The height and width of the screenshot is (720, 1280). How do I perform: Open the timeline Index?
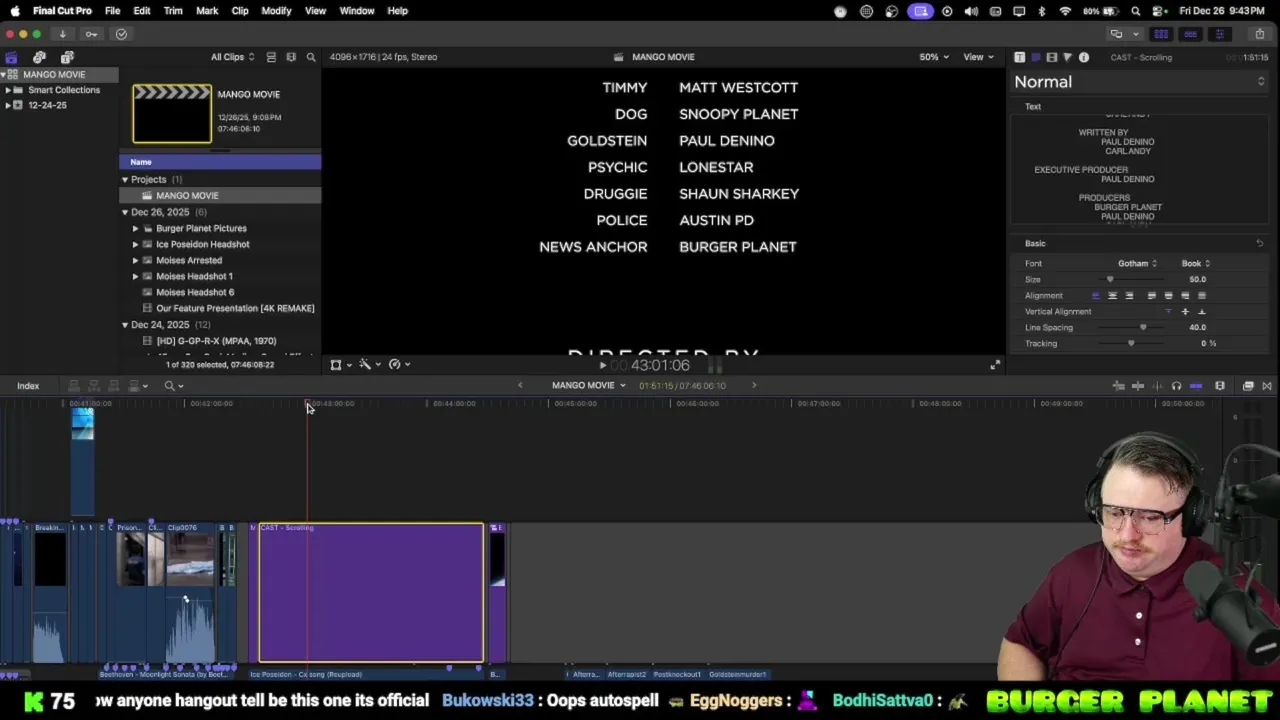click(28, 386)
